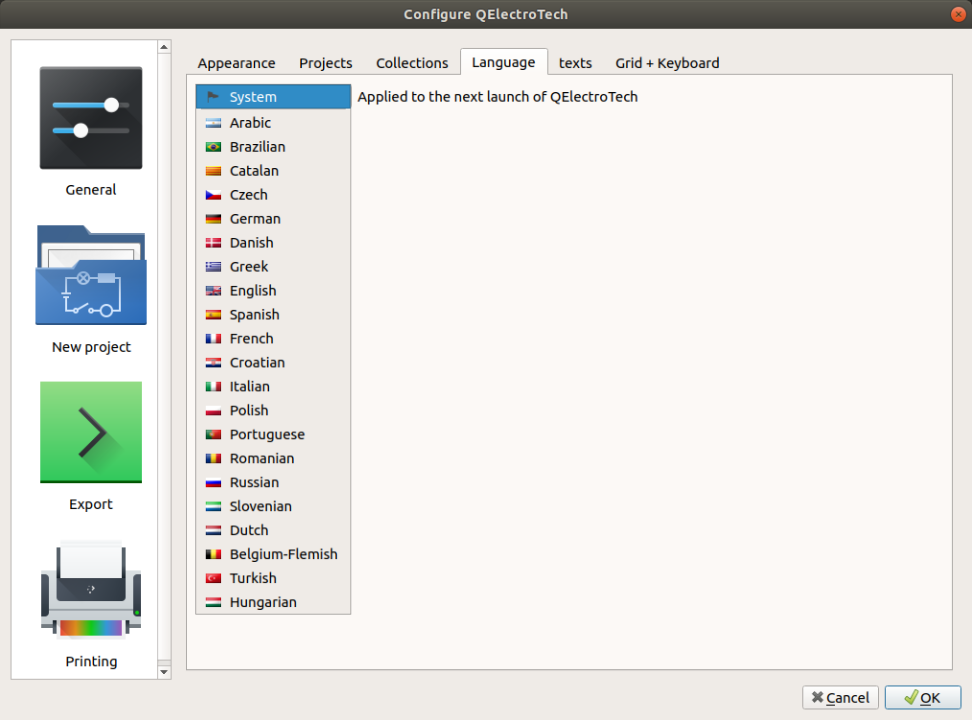This screenshot has height=720, width=972.
Task: Switch to the Appearance tab
Action: coord(236,63)
